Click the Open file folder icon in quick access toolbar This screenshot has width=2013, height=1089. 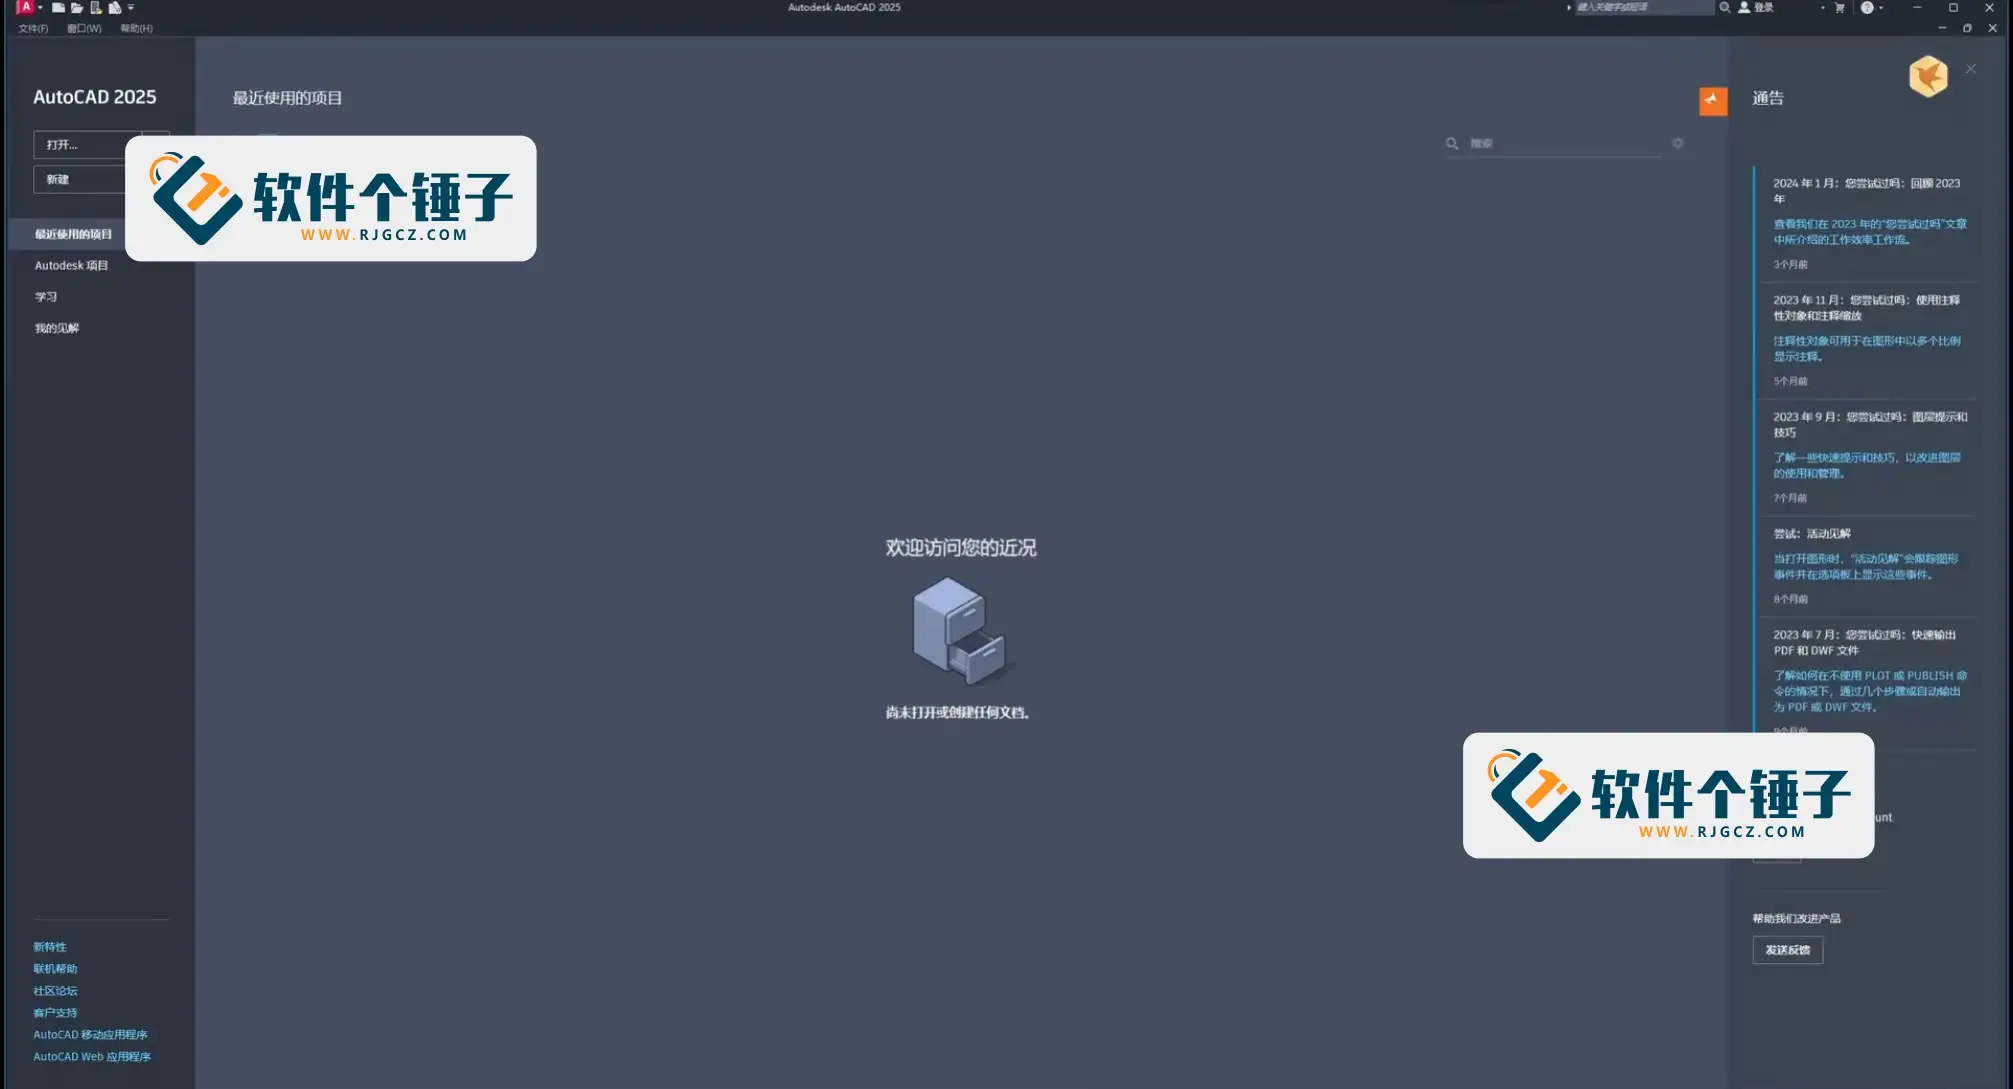point(76,7)
